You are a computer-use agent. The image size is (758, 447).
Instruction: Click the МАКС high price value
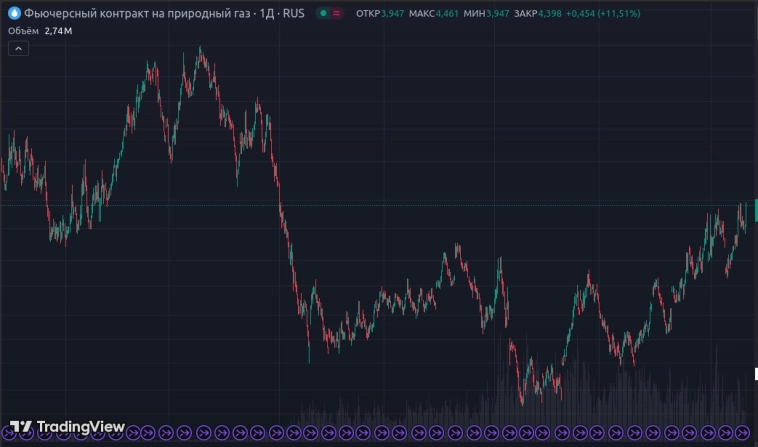pos(446,14)
